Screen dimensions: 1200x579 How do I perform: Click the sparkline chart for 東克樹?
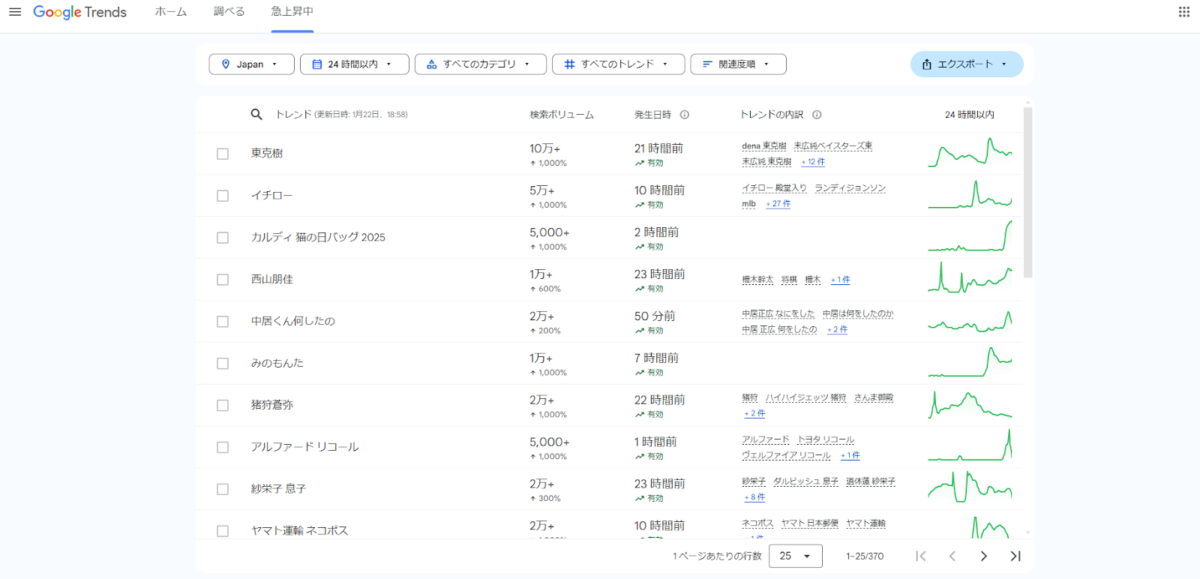pos(970,153)
